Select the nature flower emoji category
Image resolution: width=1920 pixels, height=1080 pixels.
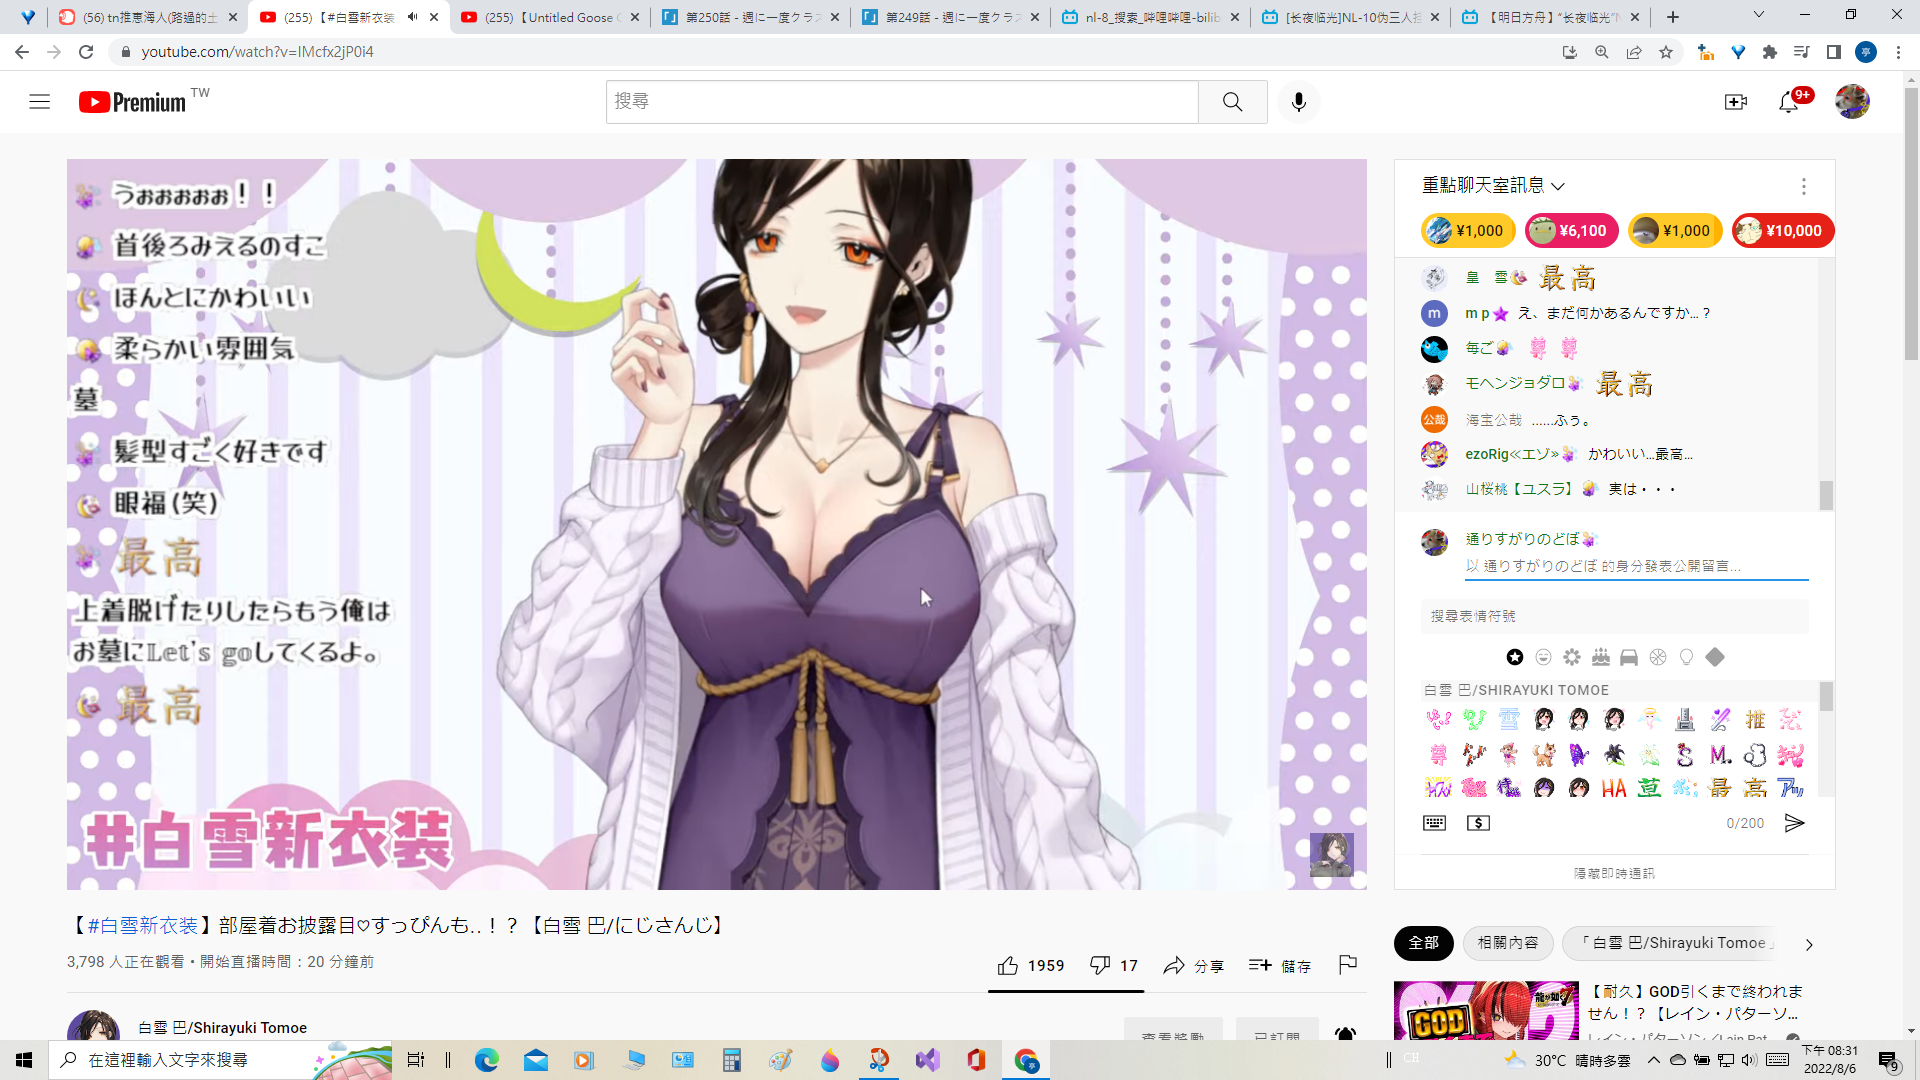(x=1572, y=657)
